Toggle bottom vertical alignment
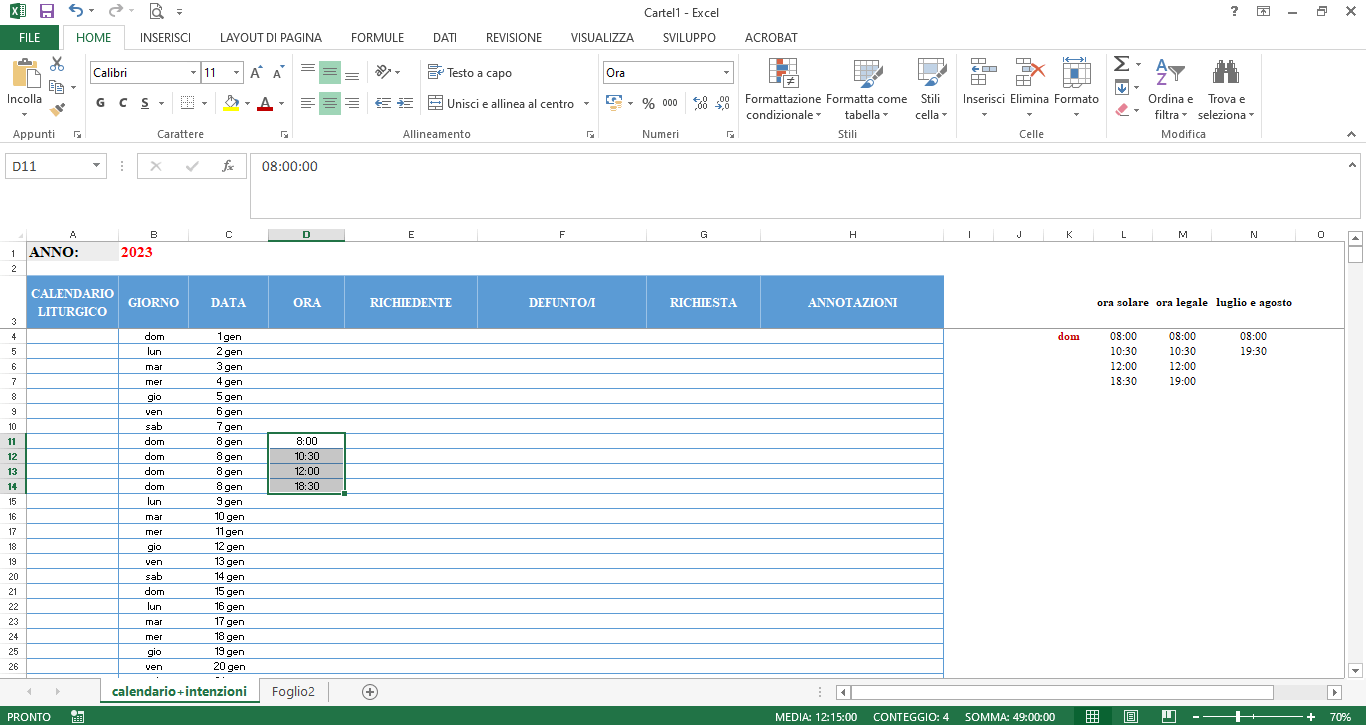 (x=352, y=73)
